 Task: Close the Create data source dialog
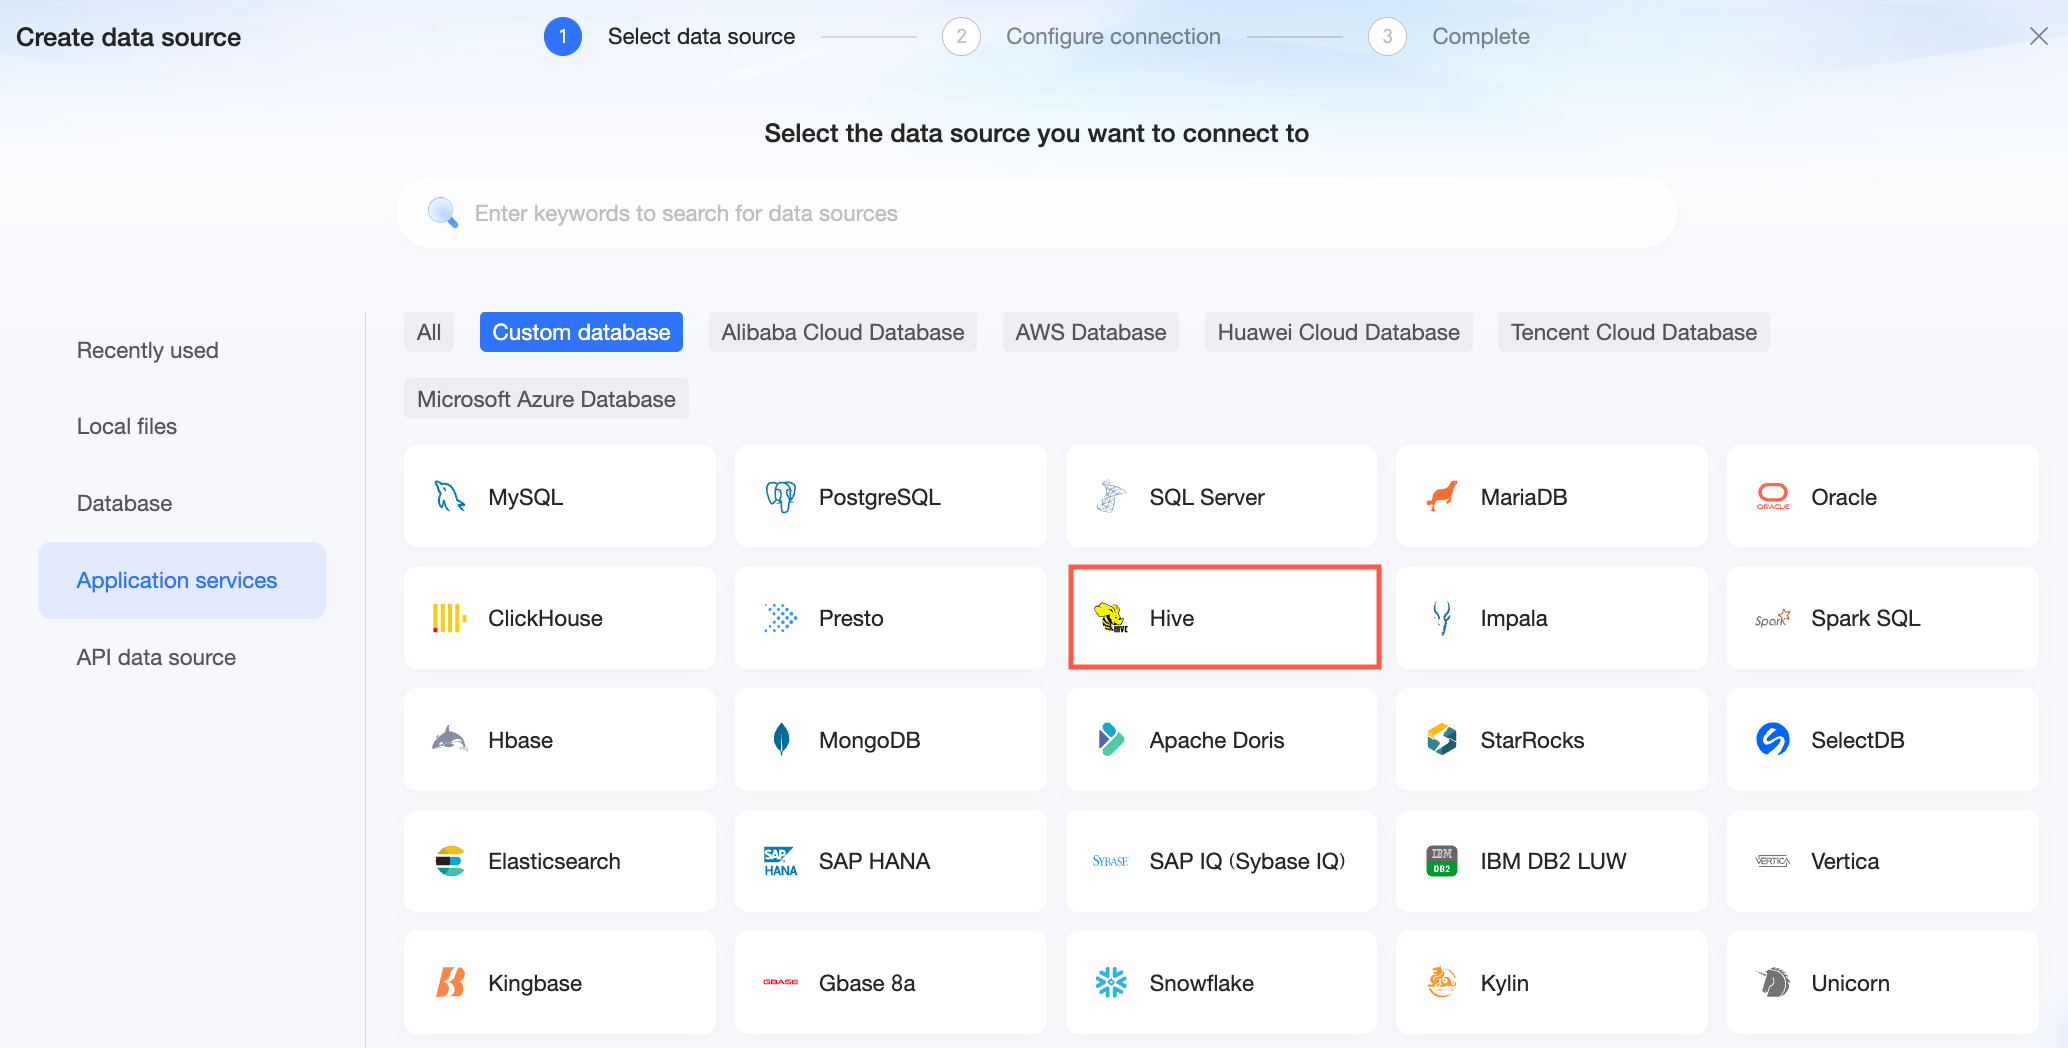pos(2038,37)
